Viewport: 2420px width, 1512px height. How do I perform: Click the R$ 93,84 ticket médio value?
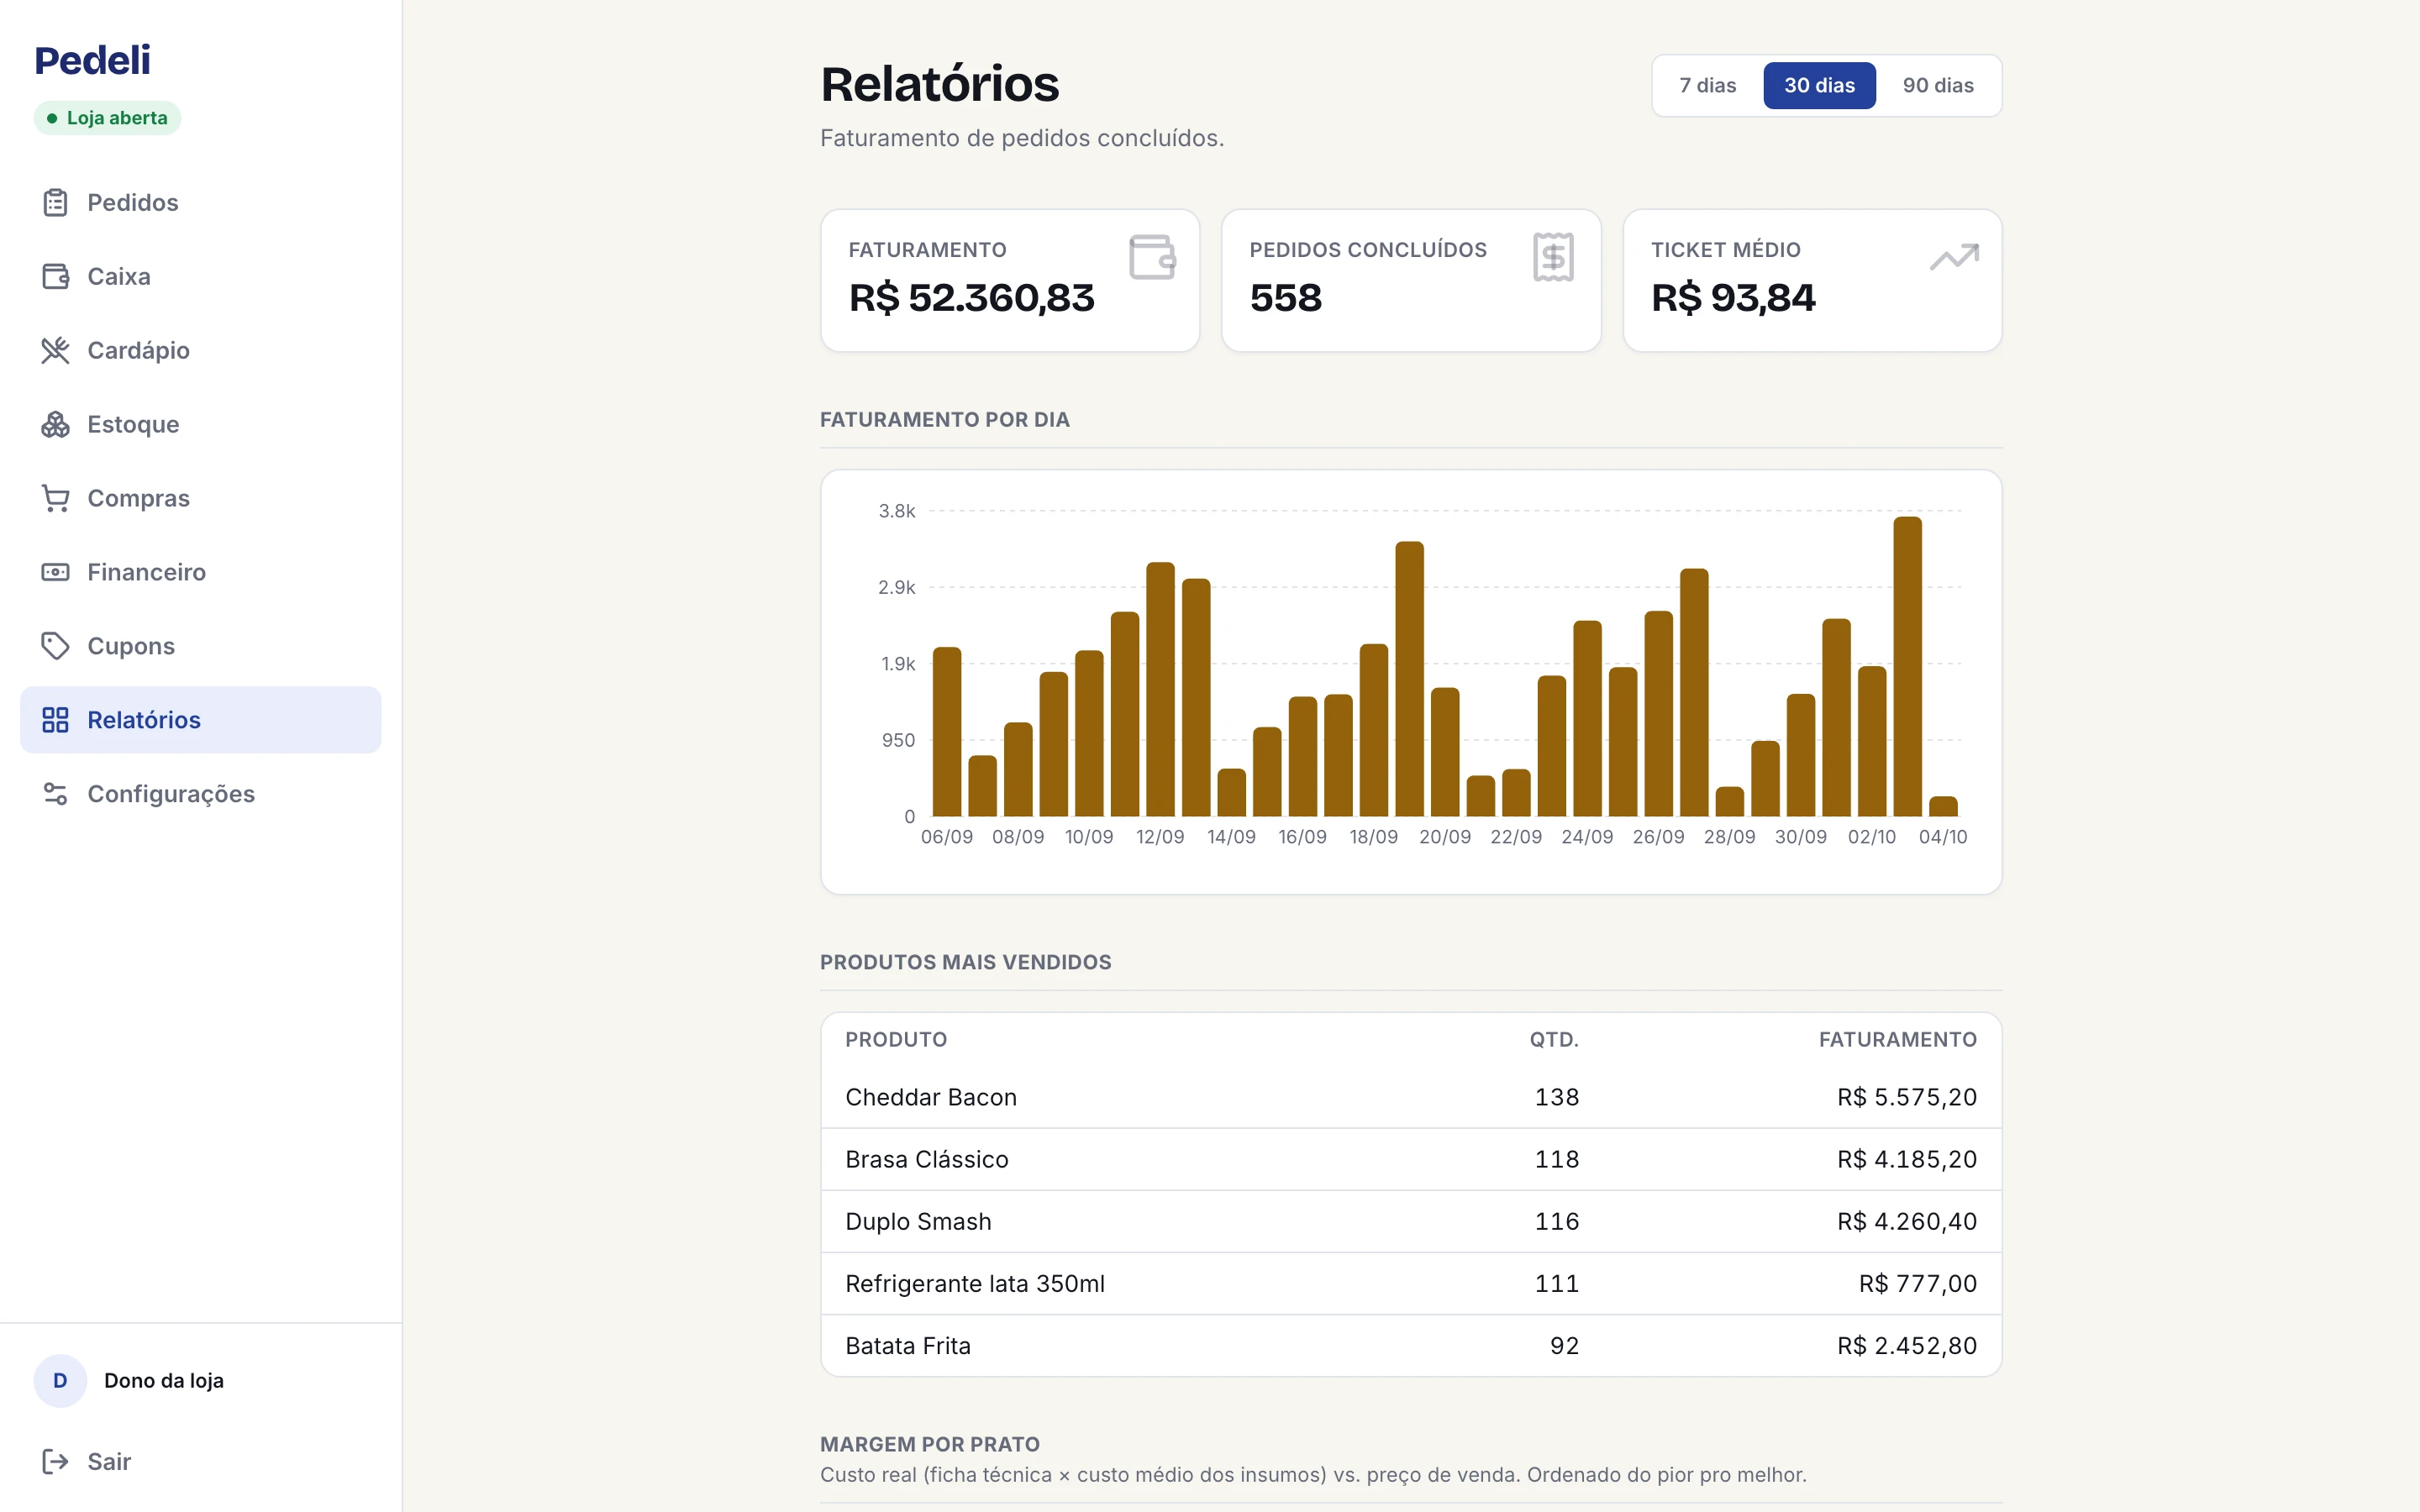click(1733, 298)
